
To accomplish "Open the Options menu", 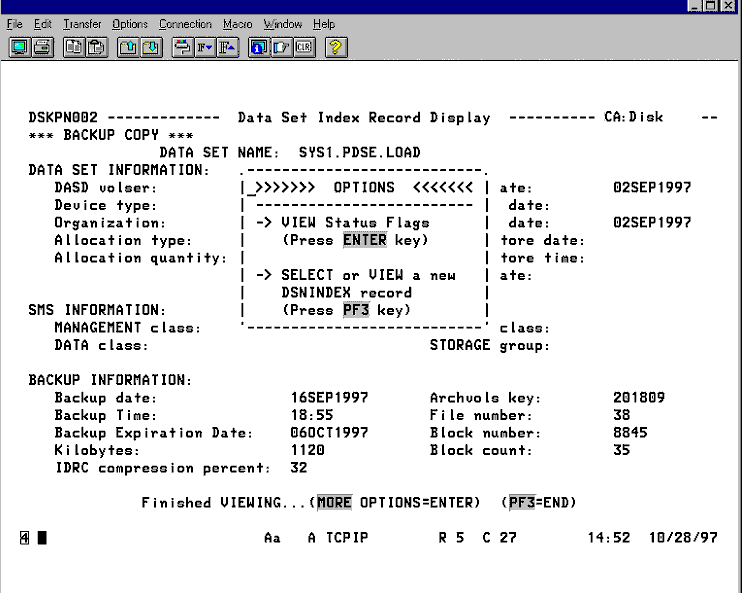I will (130, 24).
